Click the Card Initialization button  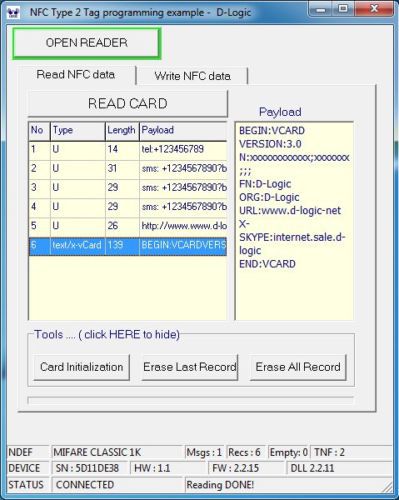[x=82, y=367]
